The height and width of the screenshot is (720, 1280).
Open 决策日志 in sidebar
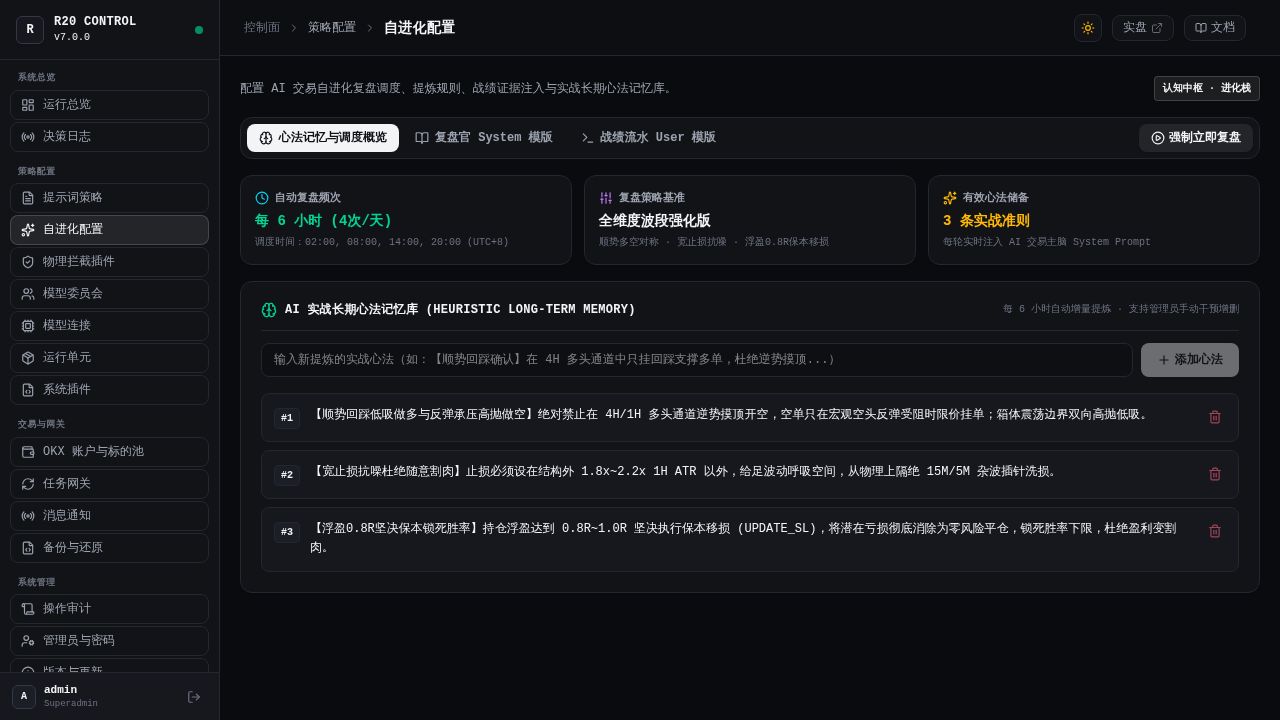pos(109,137)
